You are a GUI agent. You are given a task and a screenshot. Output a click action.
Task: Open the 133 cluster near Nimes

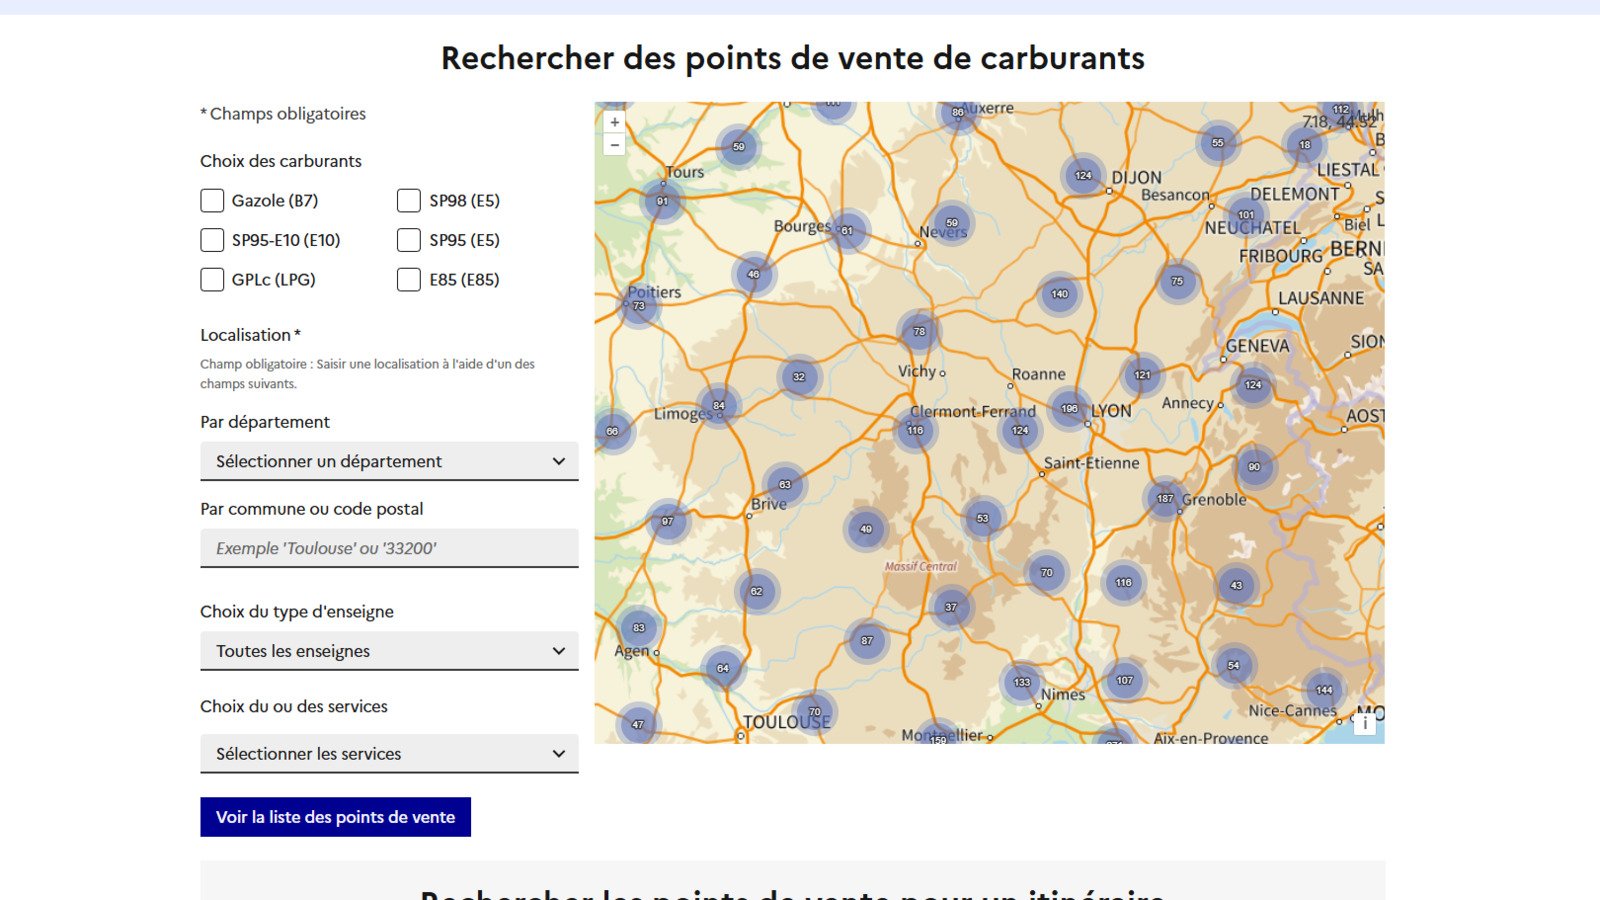(x=1022, y=683)
